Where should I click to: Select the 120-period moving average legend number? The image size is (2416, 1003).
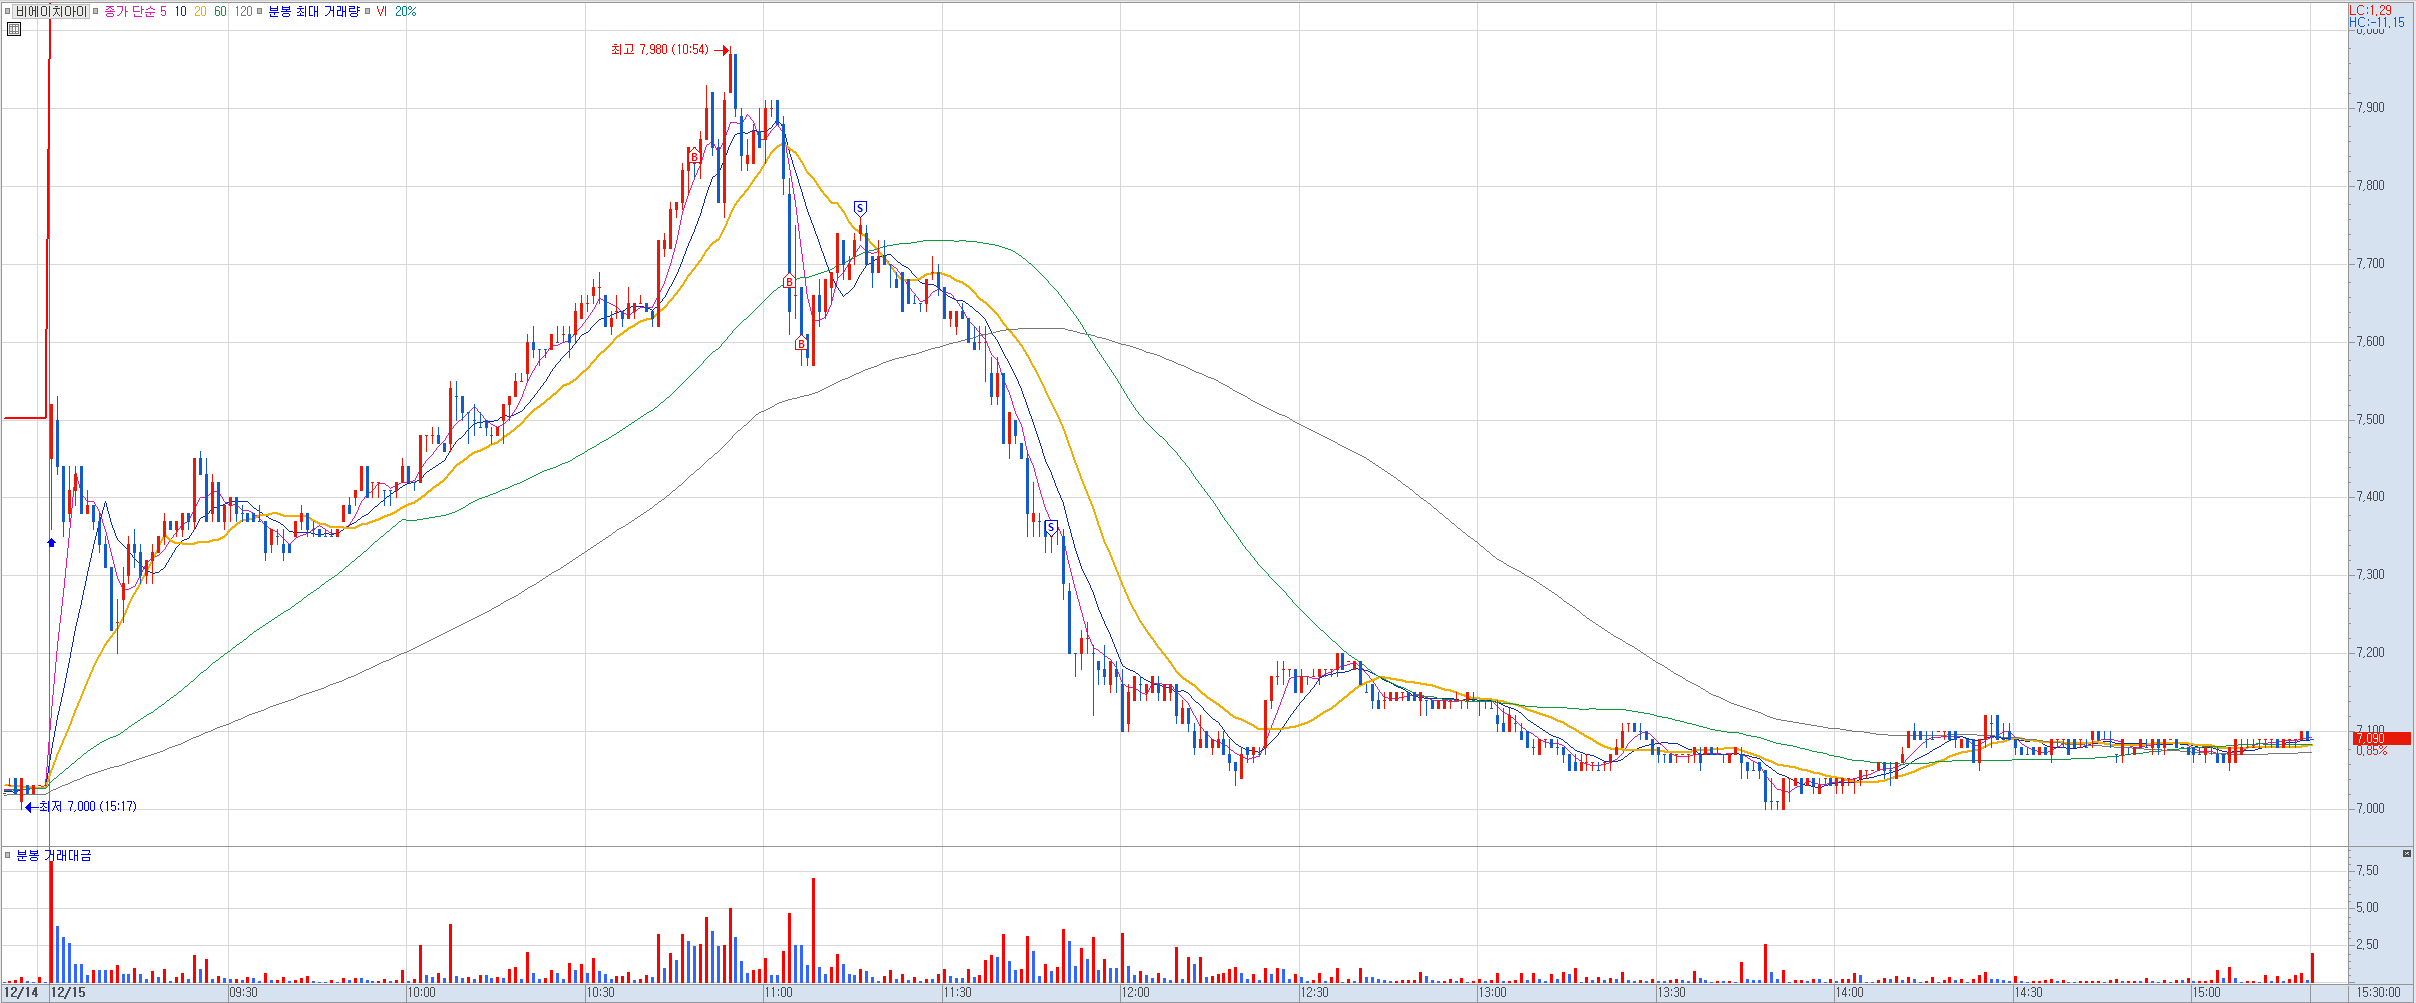(243, 12)
